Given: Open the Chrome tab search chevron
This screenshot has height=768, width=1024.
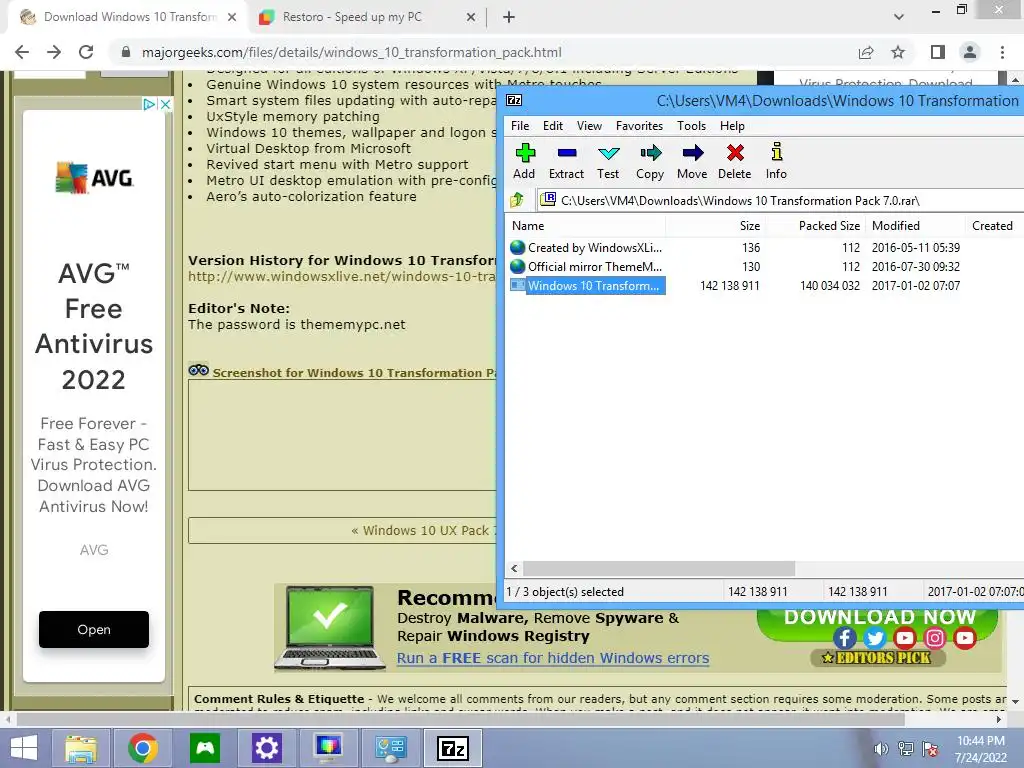Looking at the screenshot, I should [x=899, y=17].
